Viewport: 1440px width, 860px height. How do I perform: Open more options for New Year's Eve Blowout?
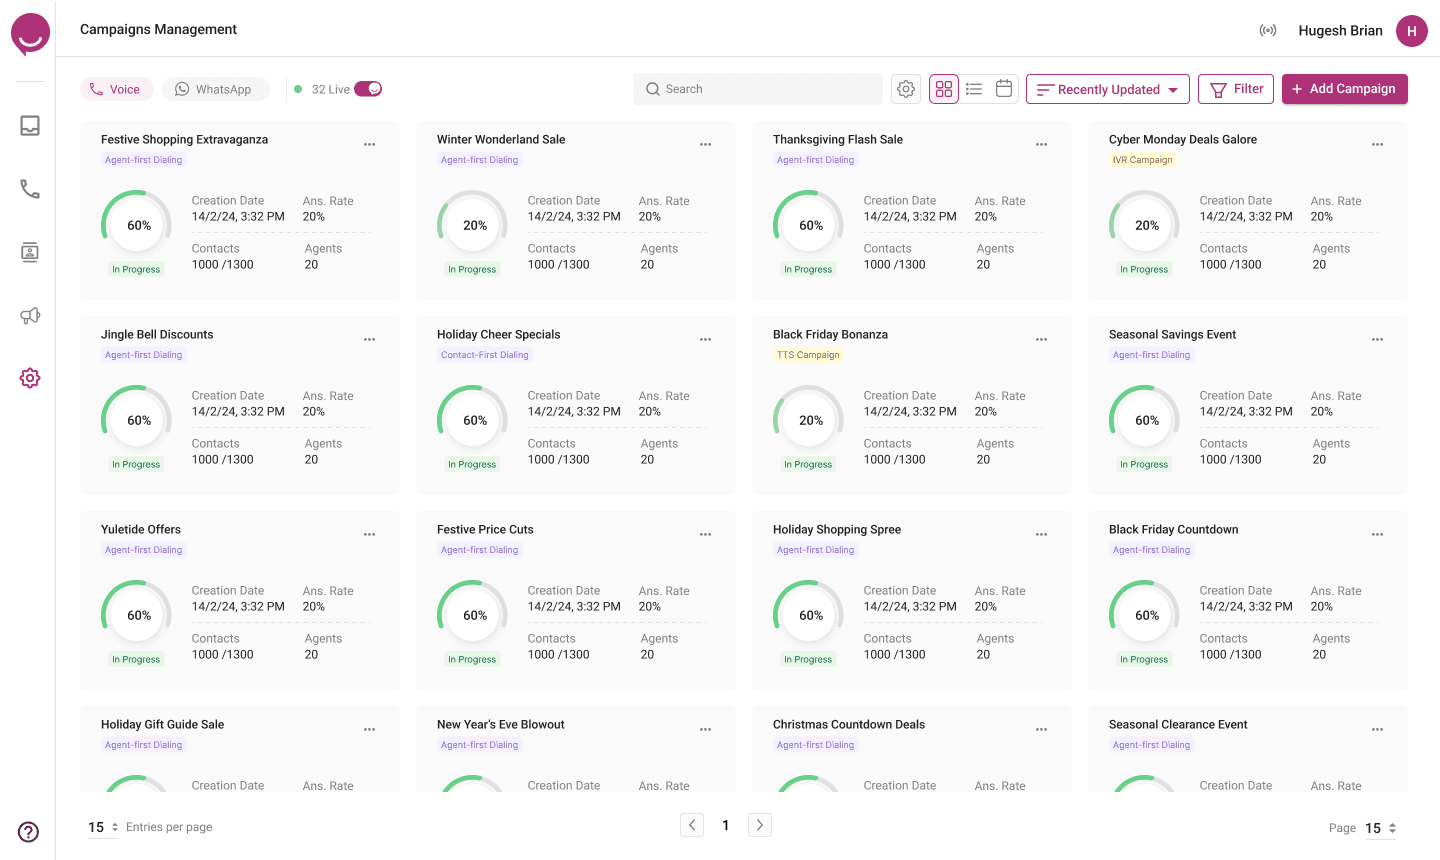(x=706, y=729)
